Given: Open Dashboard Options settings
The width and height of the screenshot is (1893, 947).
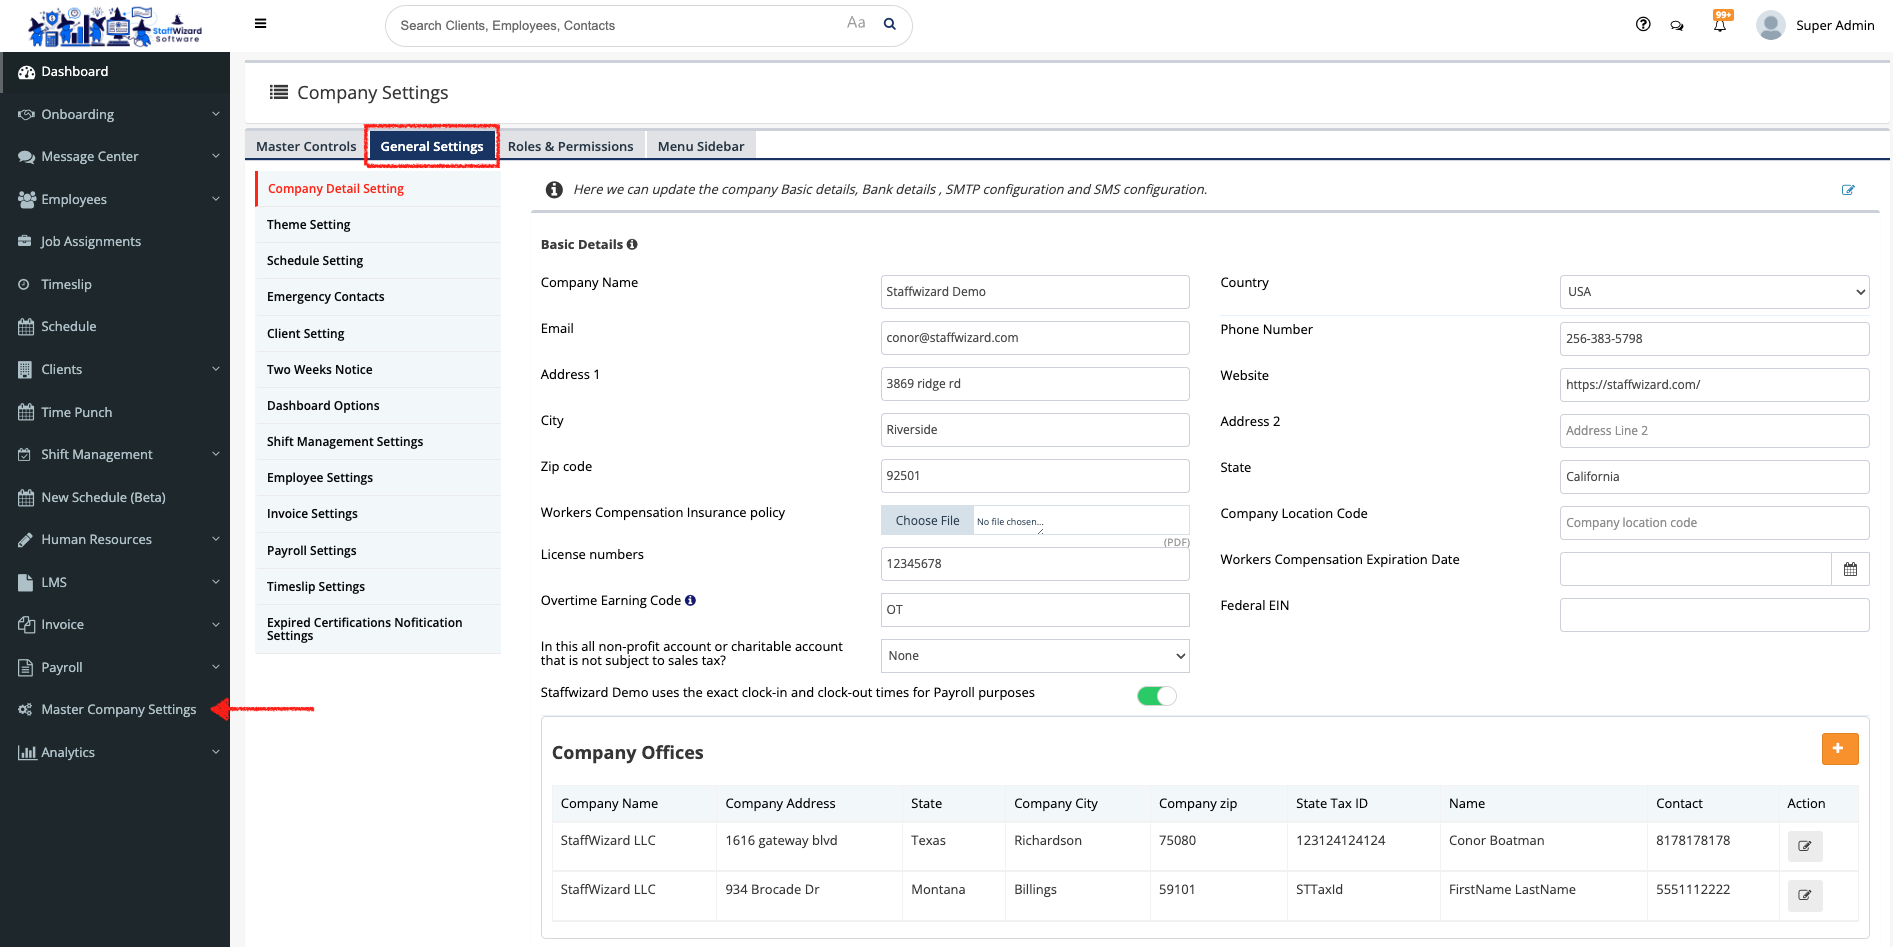Looking at the screenshot, I should click(378, 406).
